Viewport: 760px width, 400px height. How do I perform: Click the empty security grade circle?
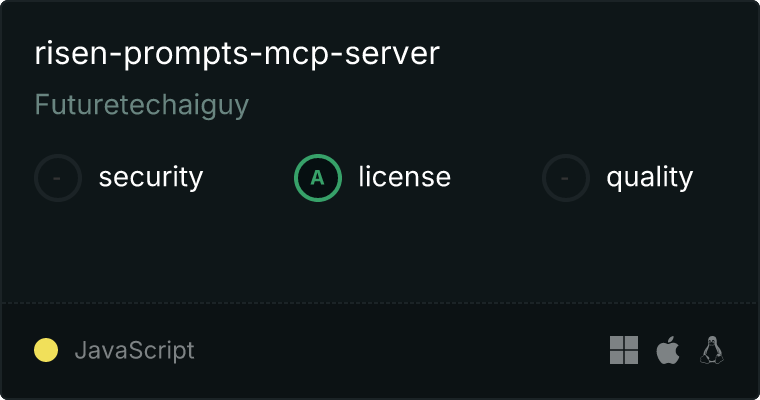(58, 178)
